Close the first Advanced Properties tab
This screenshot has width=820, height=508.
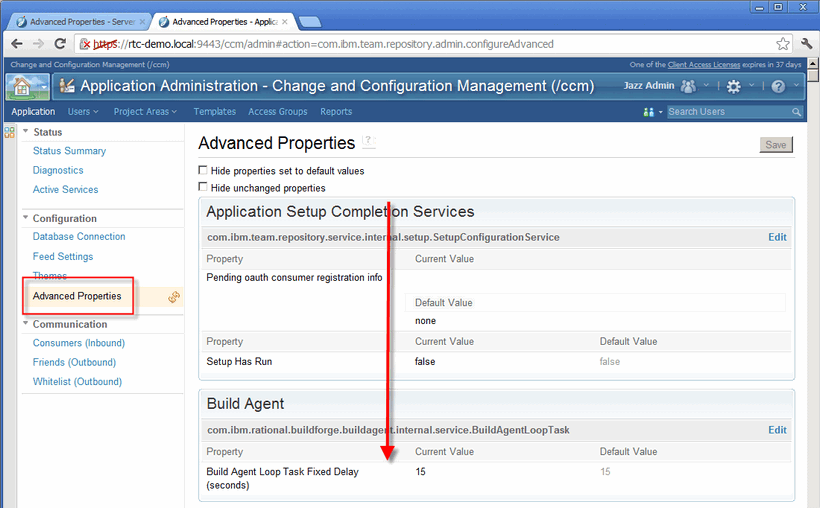[142, 22]
